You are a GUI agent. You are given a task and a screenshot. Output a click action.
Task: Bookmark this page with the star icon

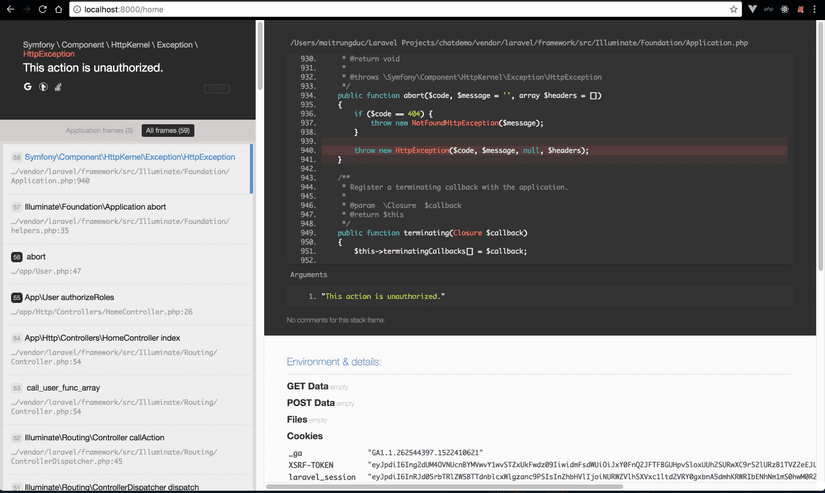tap(733, 9)
